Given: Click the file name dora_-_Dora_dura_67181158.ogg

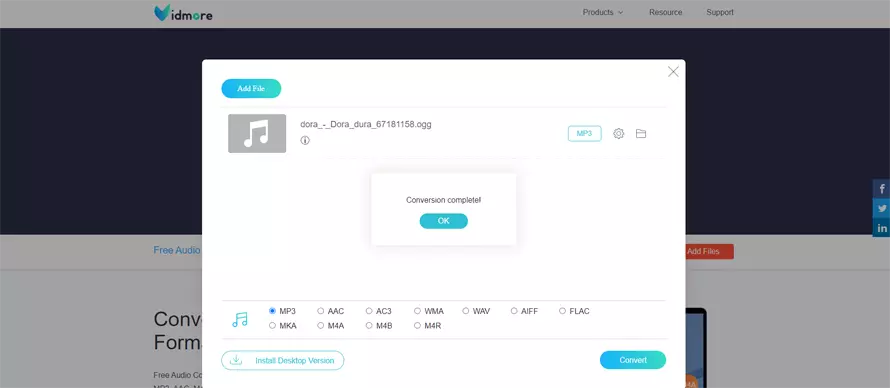Looking at the screenshot, I should pos(366,124).
